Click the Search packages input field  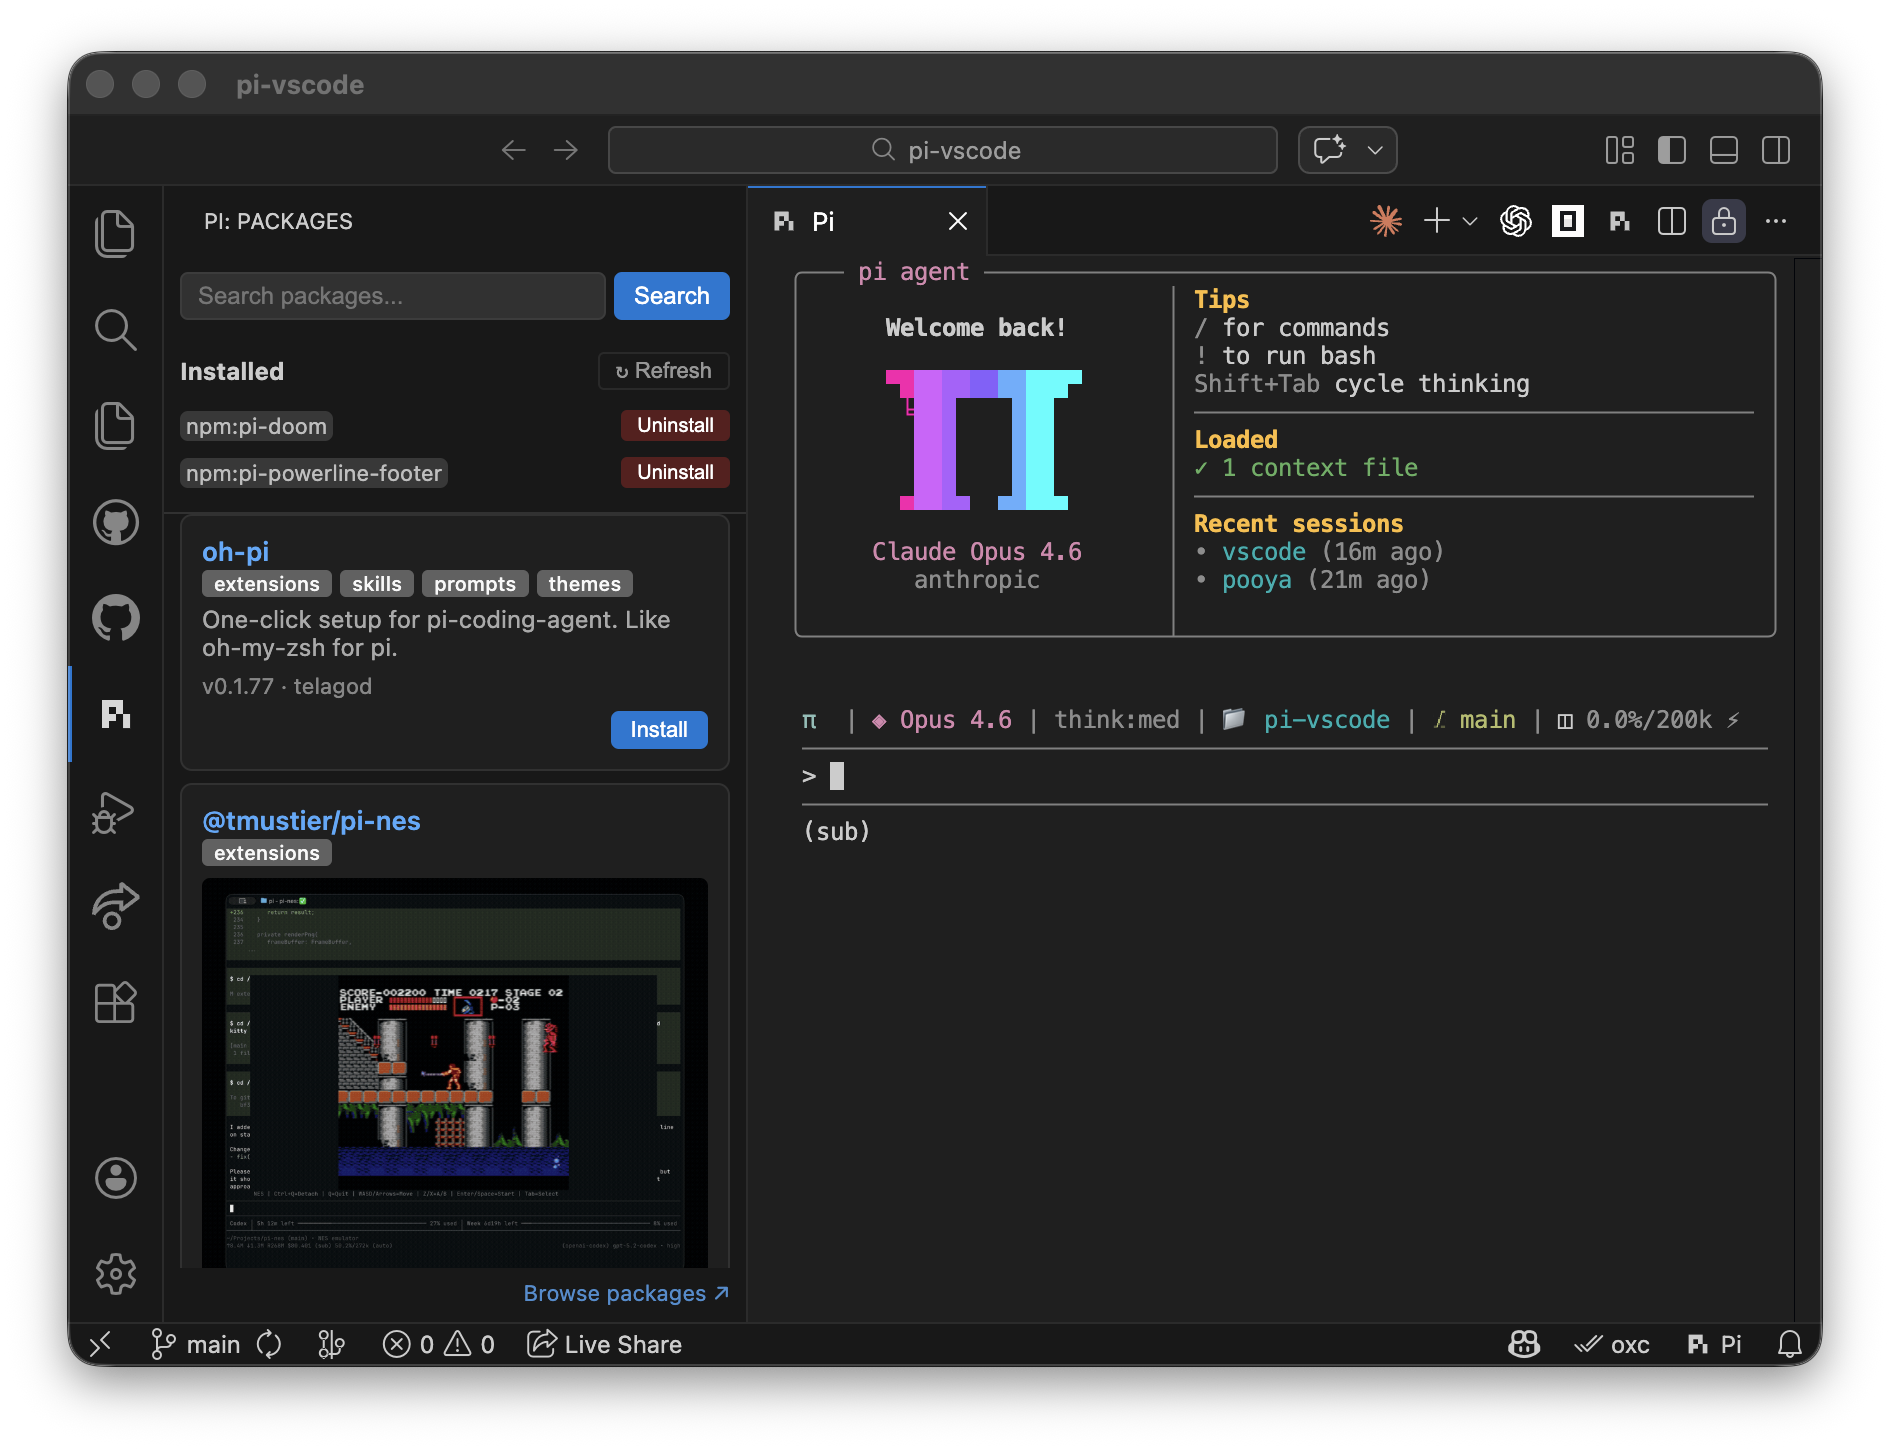(x=393, y=296)
